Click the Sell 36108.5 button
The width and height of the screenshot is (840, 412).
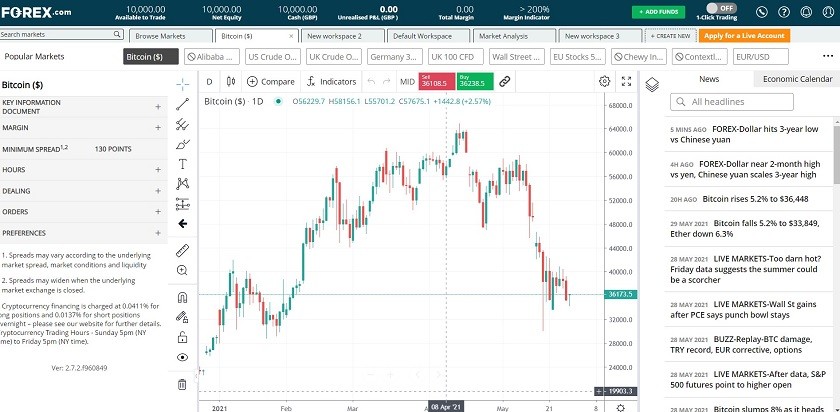437,81
